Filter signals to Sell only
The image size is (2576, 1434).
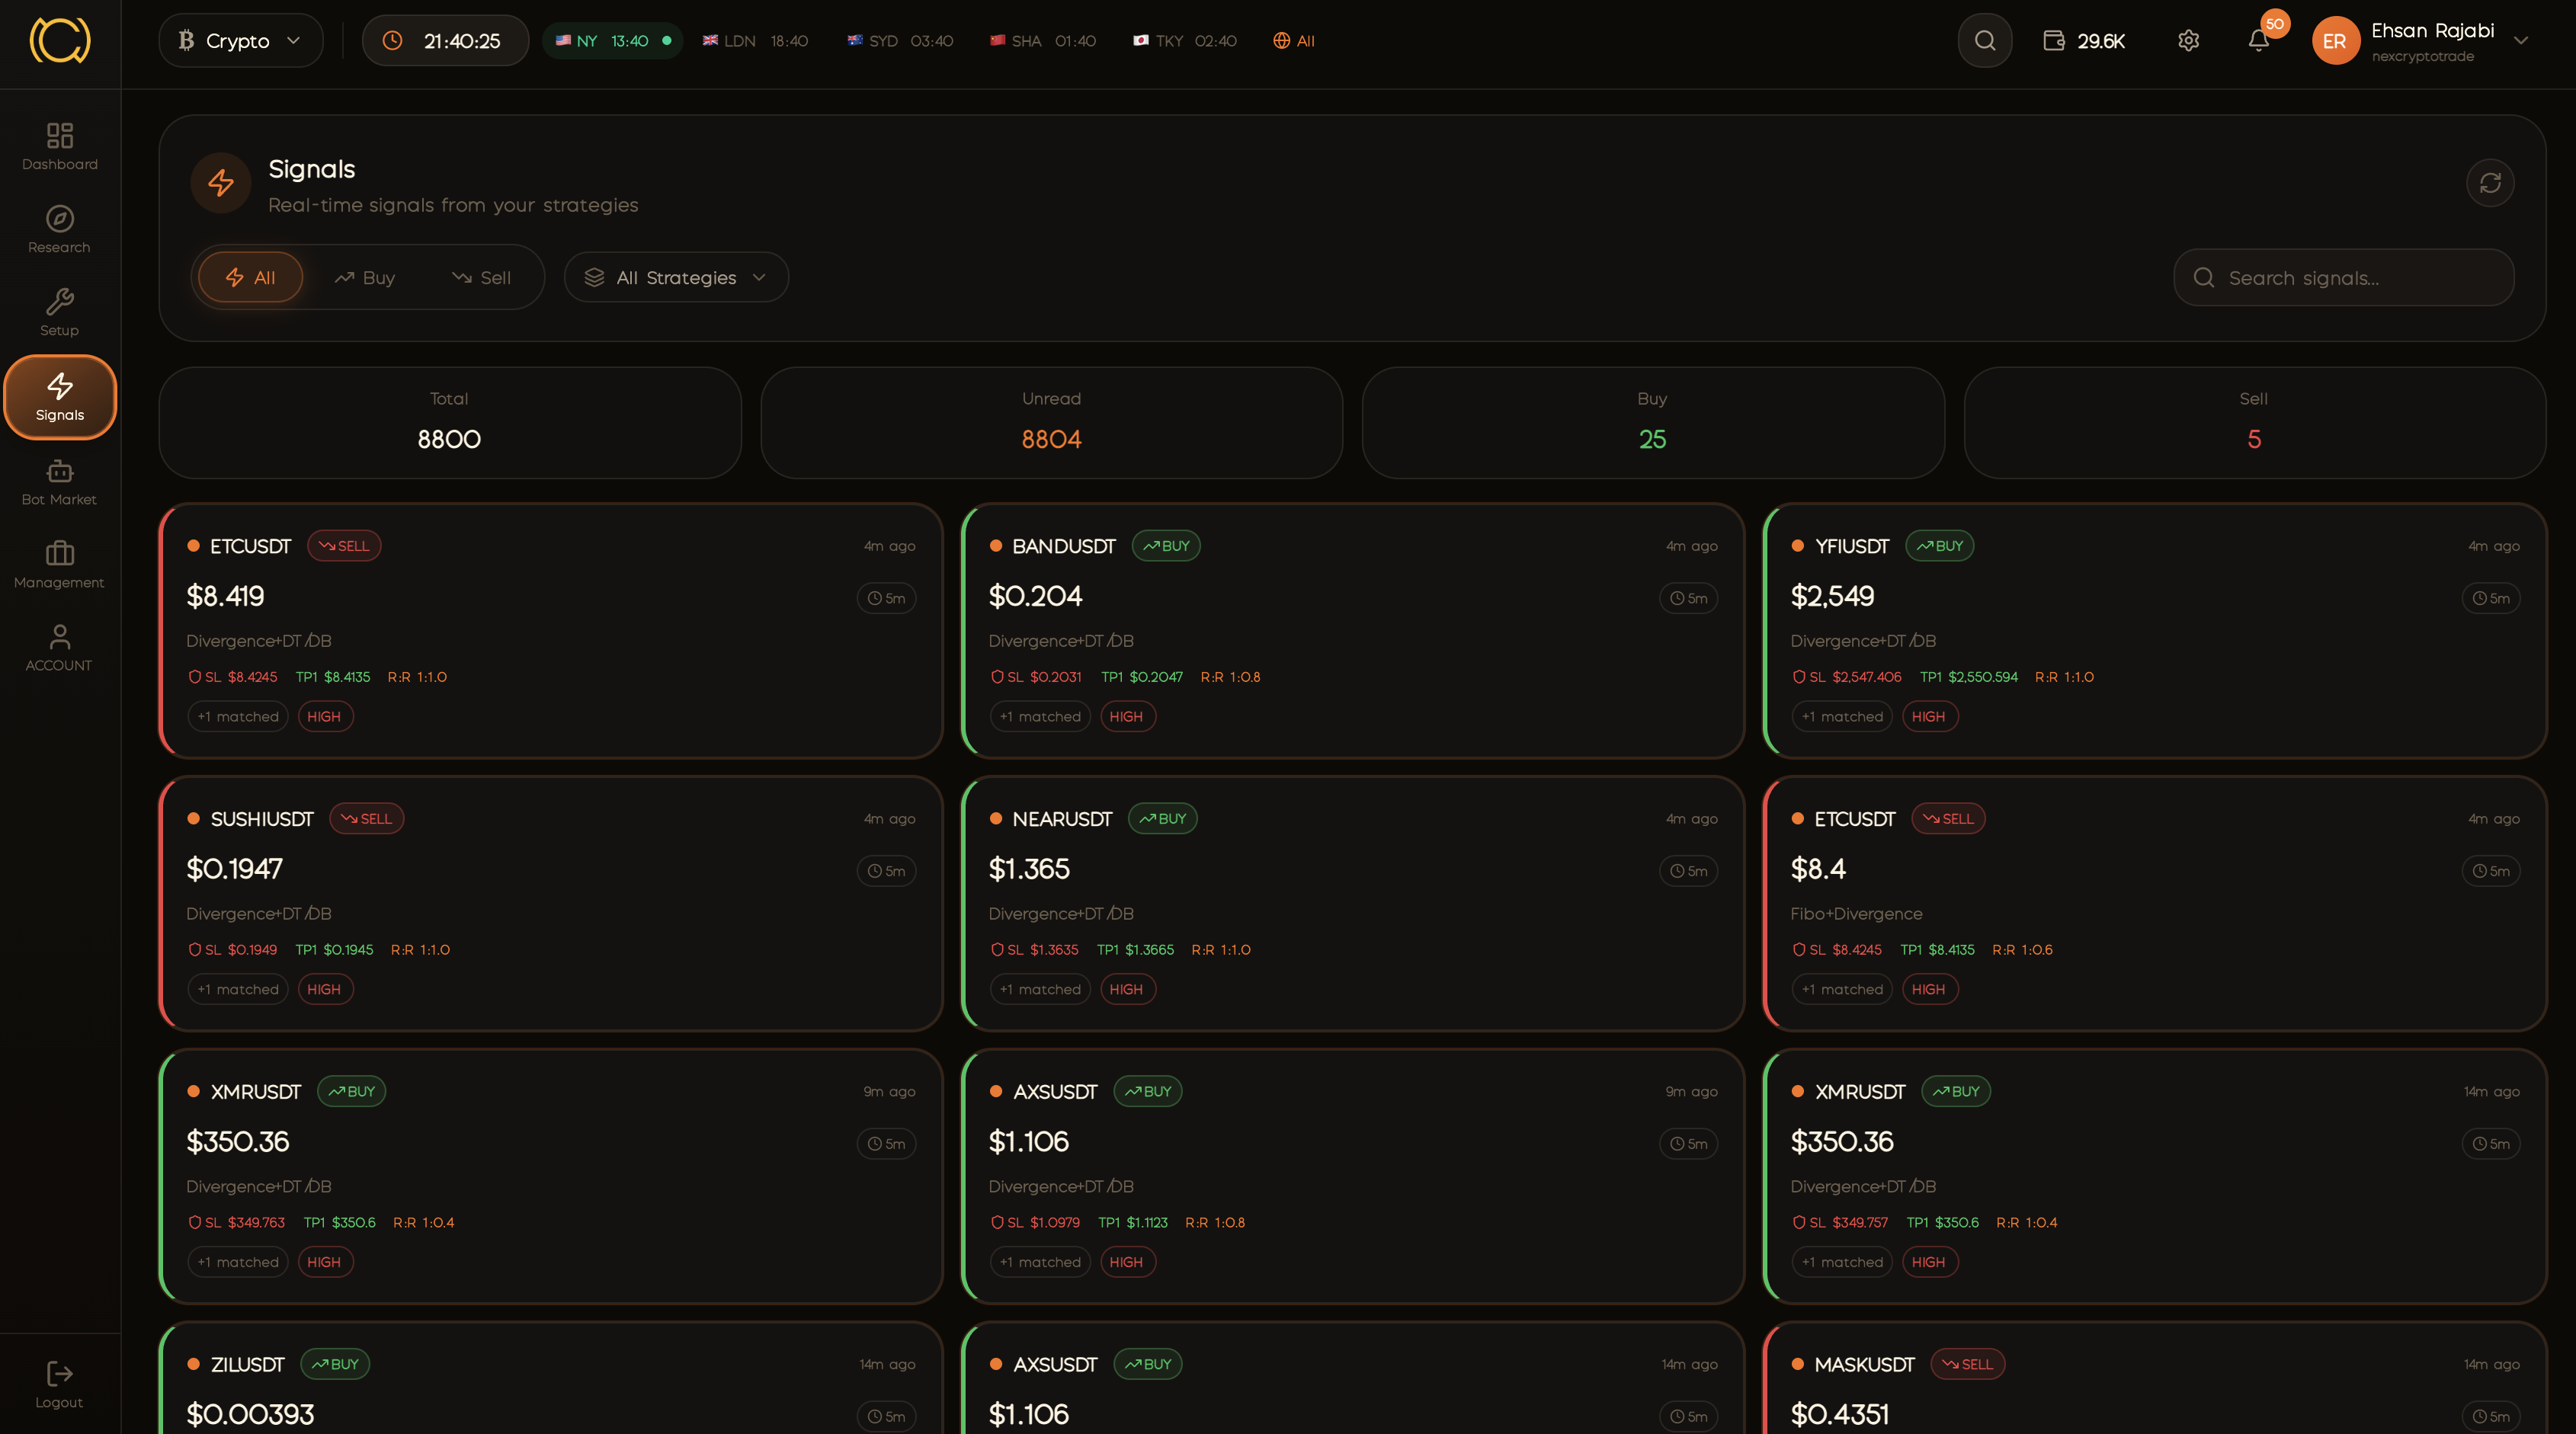point(481,278)
